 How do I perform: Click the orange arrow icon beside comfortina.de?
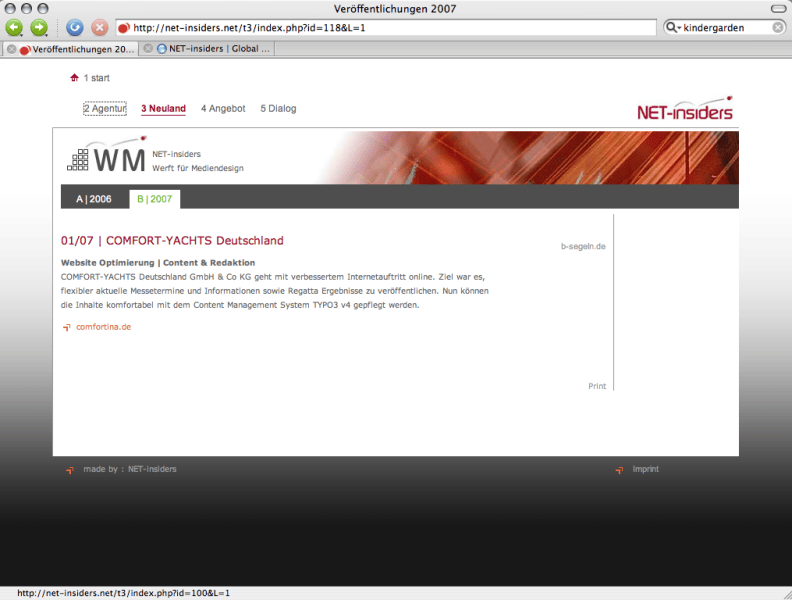click(x=66, y=327)
